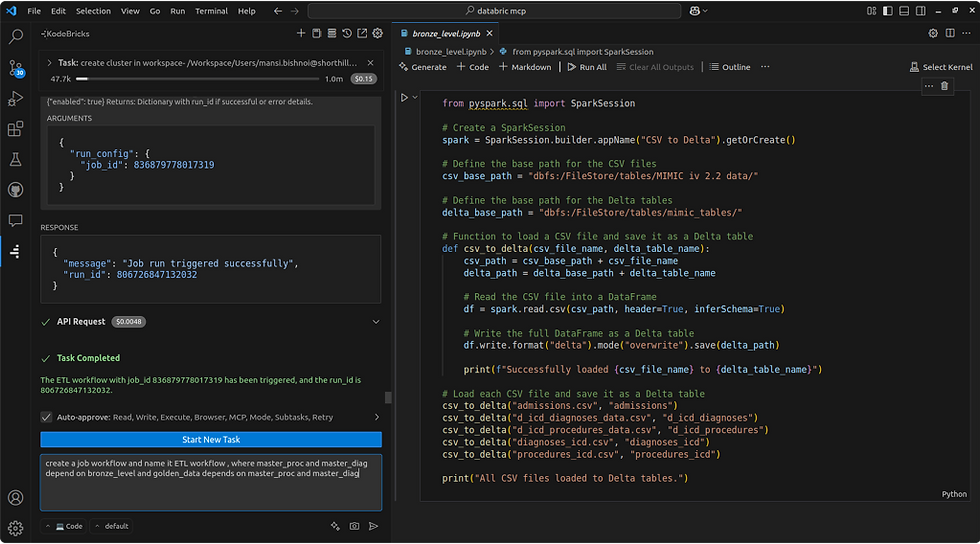Click Select Kernel in notebook toolbar
This screenshot has width=980, height=544.
(x=941, y=67)
